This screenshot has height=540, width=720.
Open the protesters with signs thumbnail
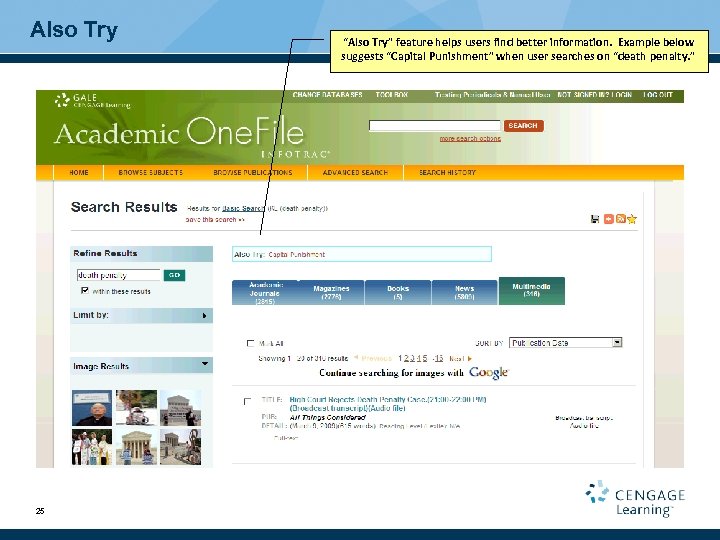[x=92, y=447]
